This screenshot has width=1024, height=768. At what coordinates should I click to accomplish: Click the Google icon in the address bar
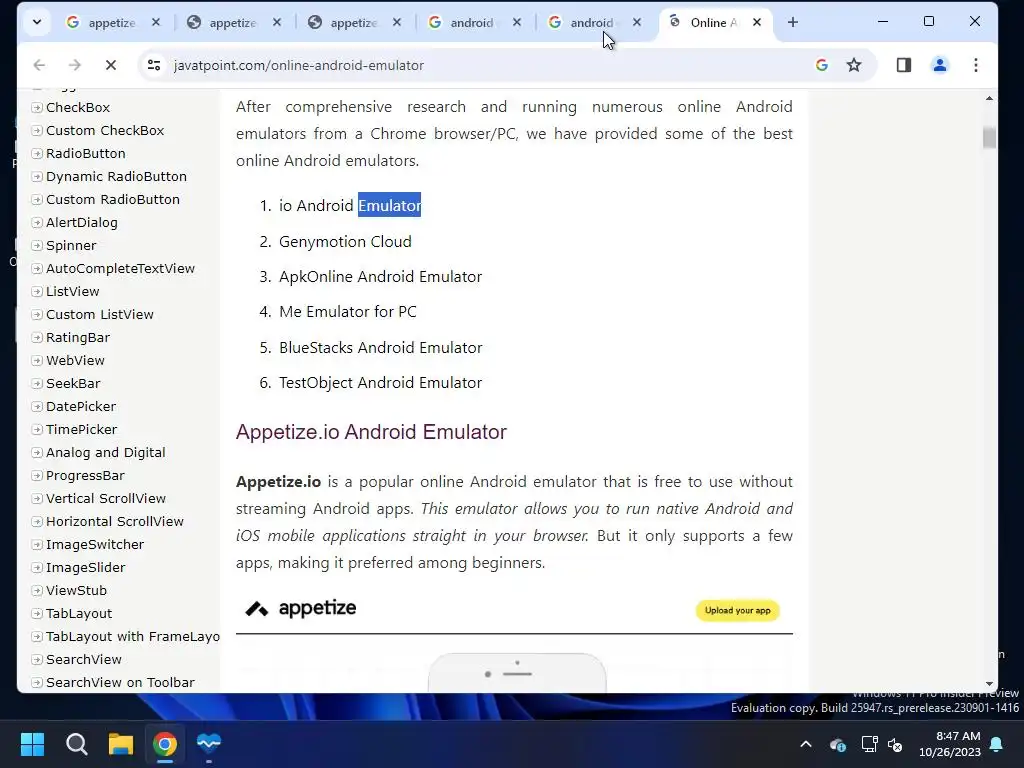pos(822,65)
